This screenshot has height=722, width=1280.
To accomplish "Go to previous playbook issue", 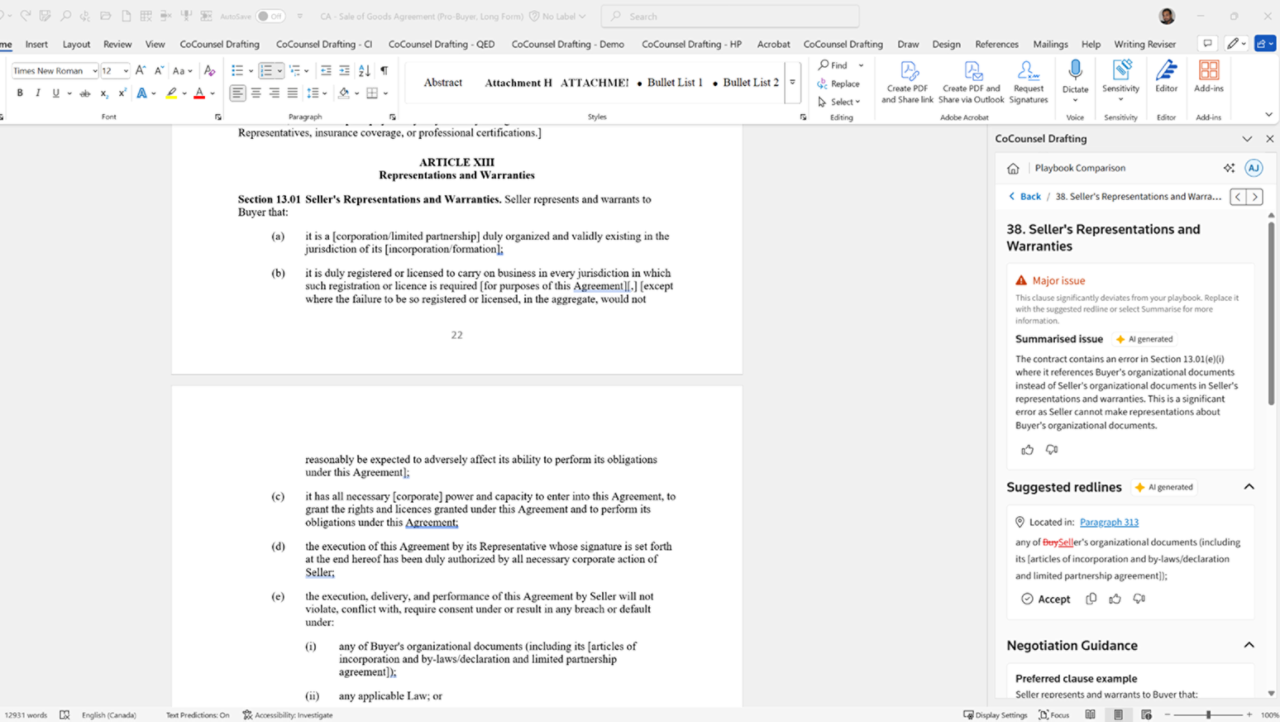I will 1238,197.
